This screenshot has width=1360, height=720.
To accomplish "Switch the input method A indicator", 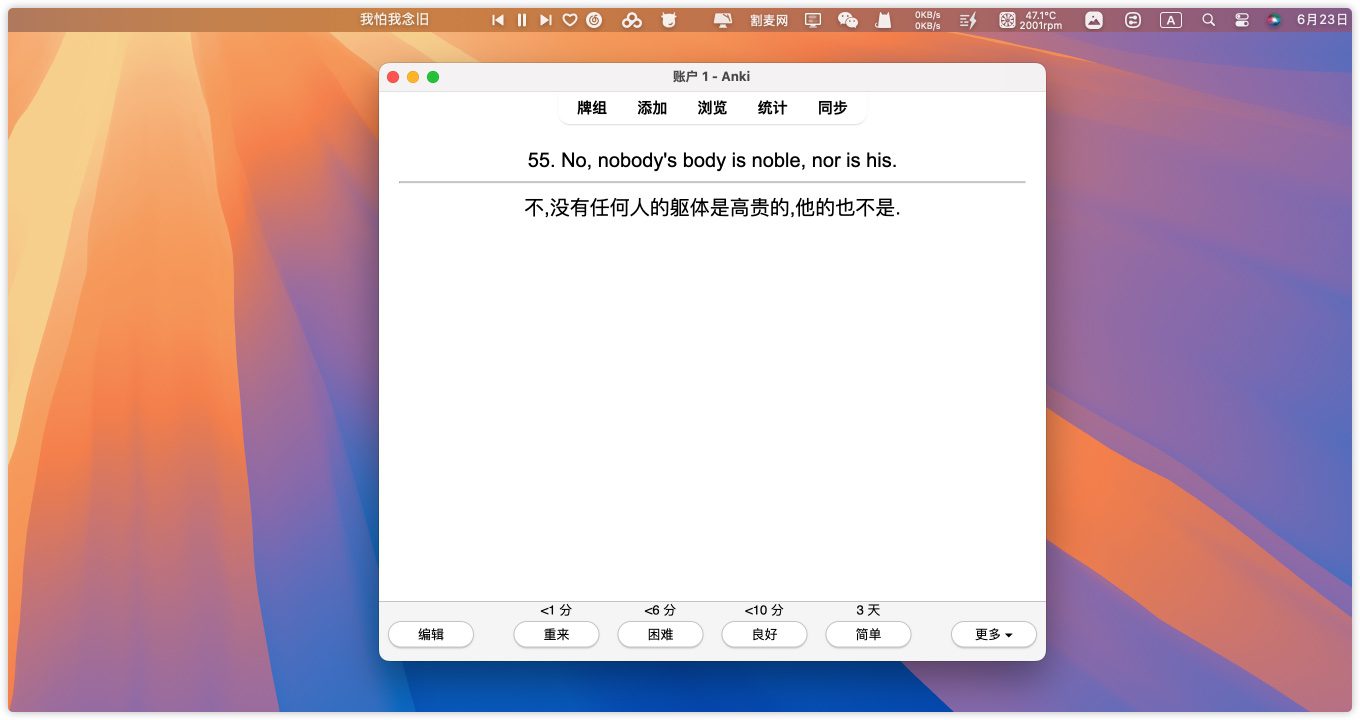I will (1170, 20).
